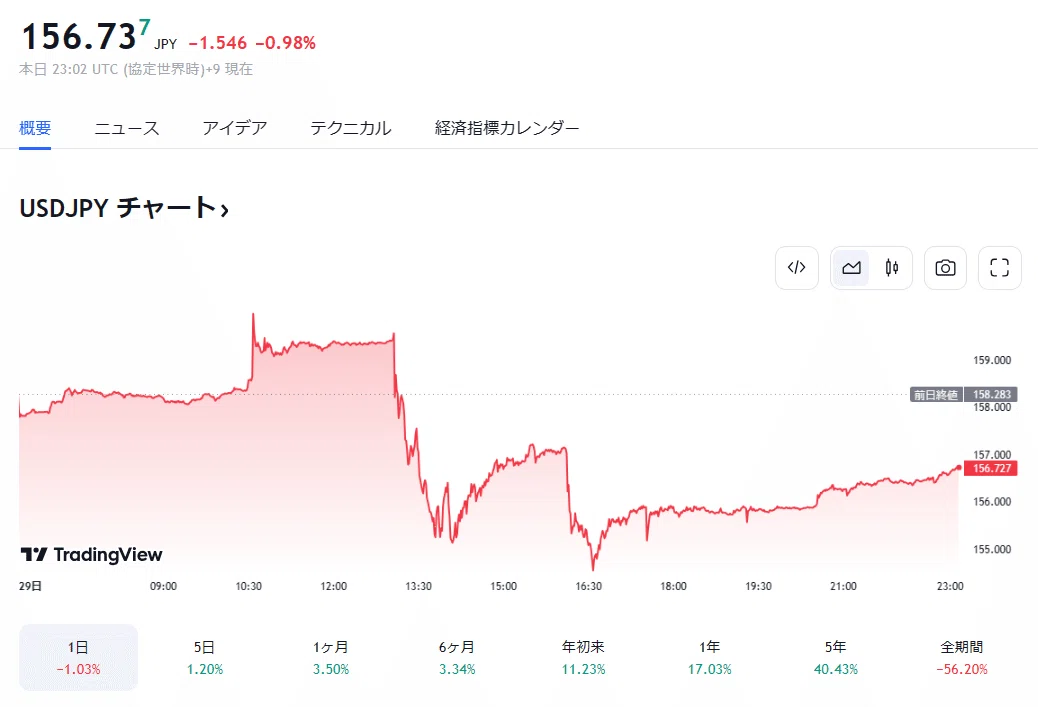Viewport: 1038px width, 707px height.
Task: Open the アイデア tab
Action: [x=234, y=128]
